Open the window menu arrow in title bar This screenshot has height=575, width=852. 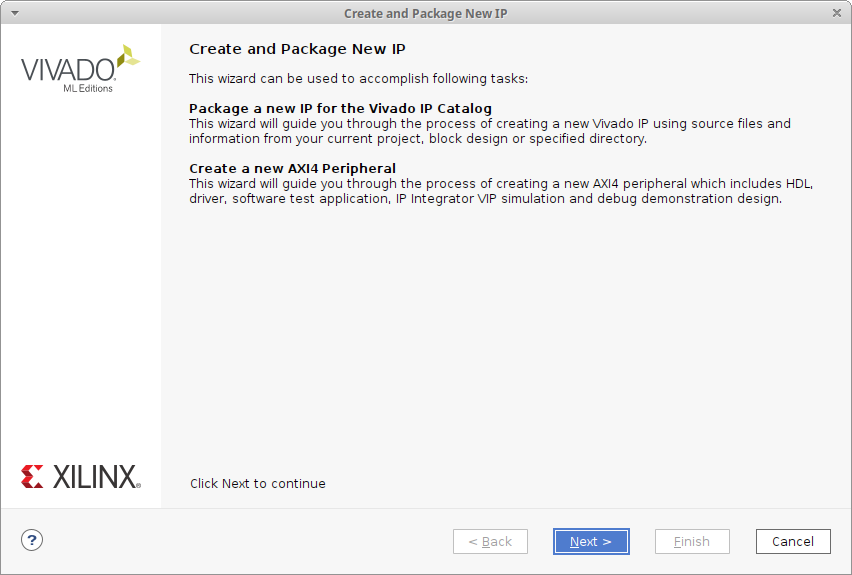click(13, 12)
